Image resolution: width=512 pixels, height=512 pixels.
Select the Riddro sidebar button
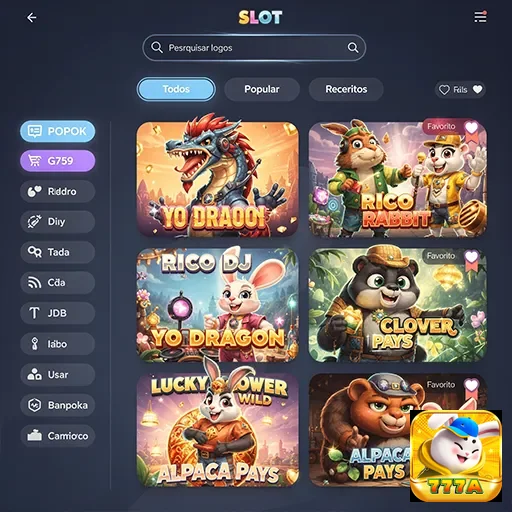point(58,191)
